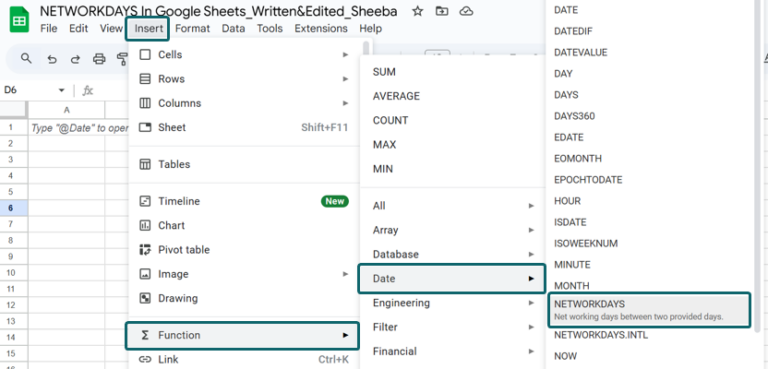Click the move to folder icon

442,11
